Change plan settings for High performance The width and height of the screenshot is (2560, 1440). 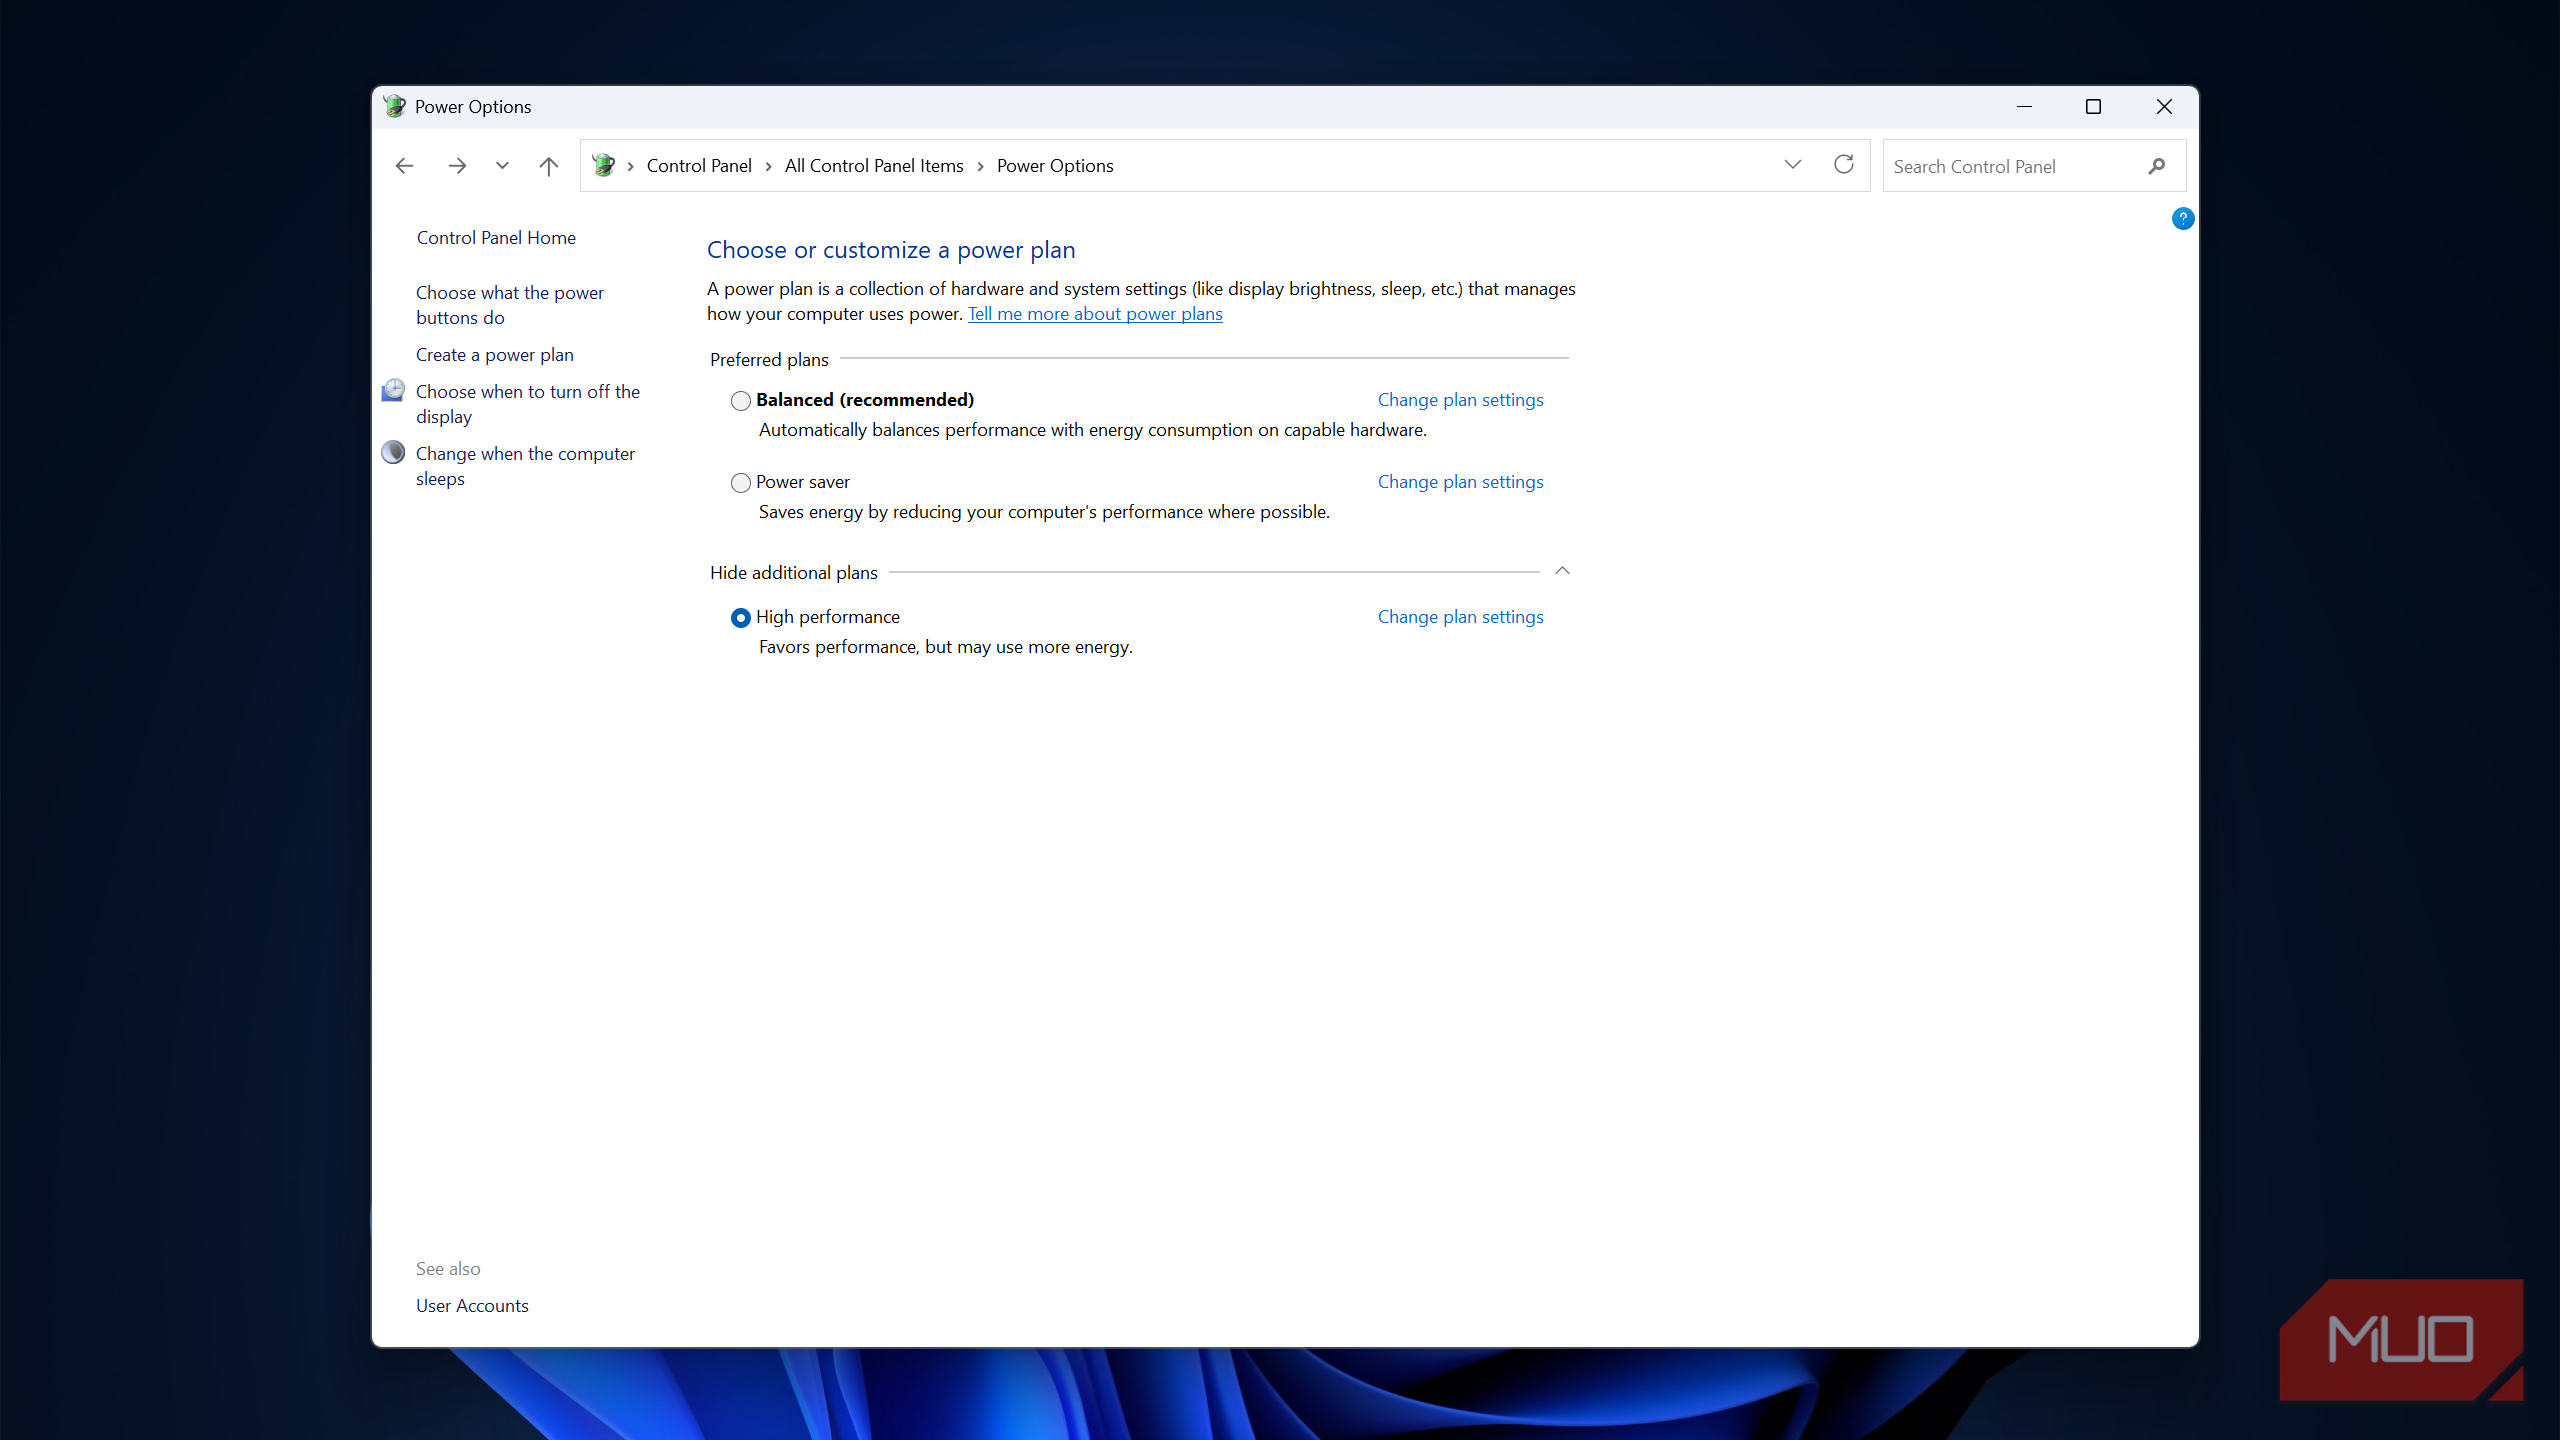click(1460, 617)
